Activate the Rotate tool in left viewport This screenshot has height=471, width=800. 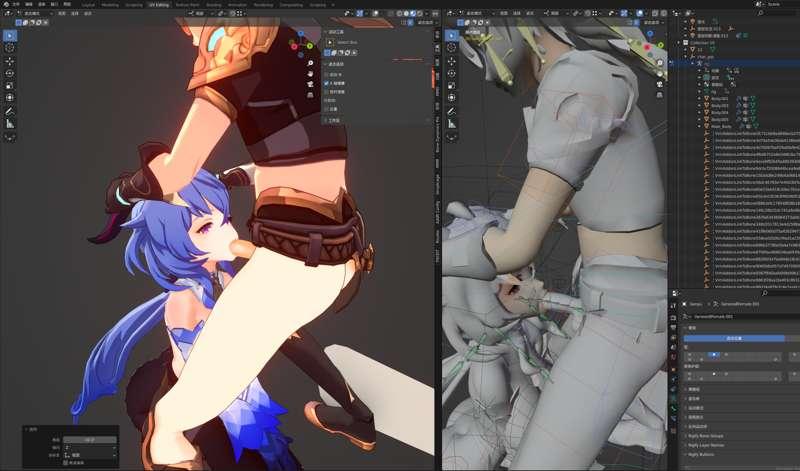pyautogui.click(x=10, y=73)
